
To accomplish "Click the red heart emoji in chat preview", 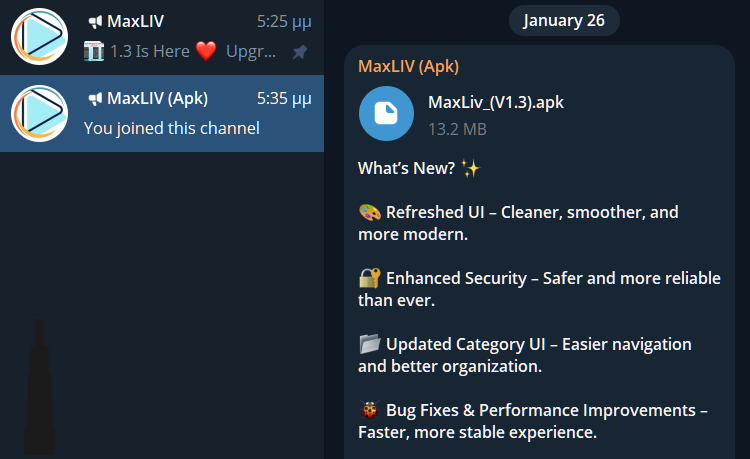I will tap(206, 51).
